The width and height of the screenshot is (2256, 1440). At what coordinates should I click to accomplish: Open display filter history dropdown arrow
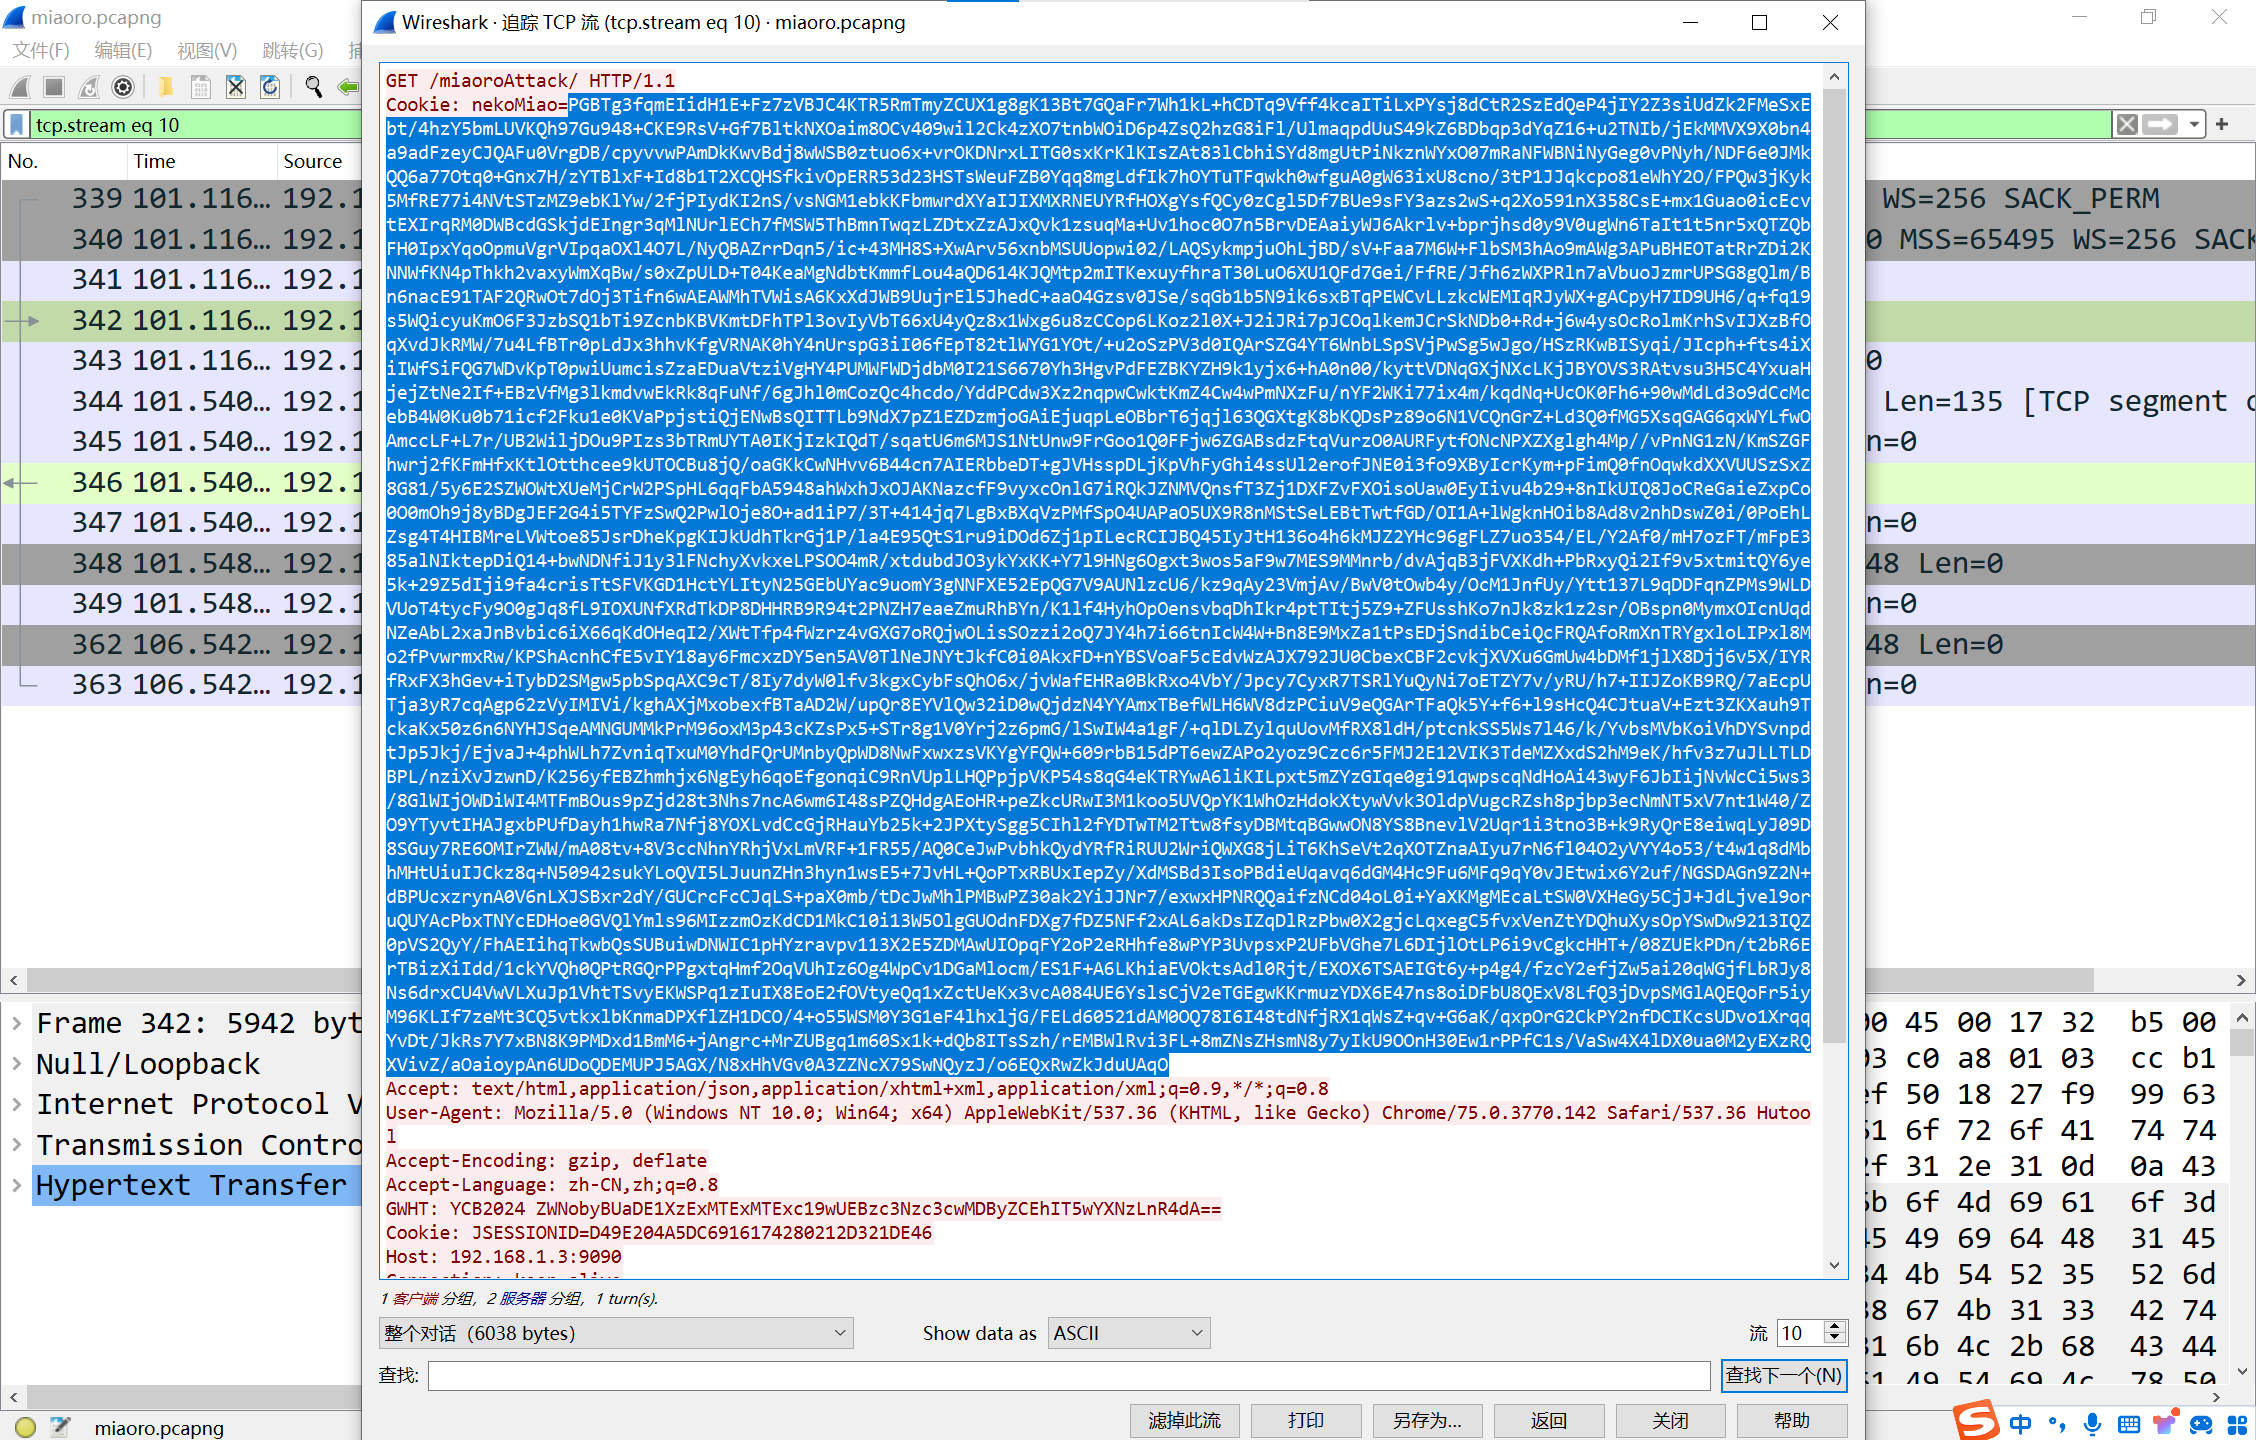[2194, 125]
